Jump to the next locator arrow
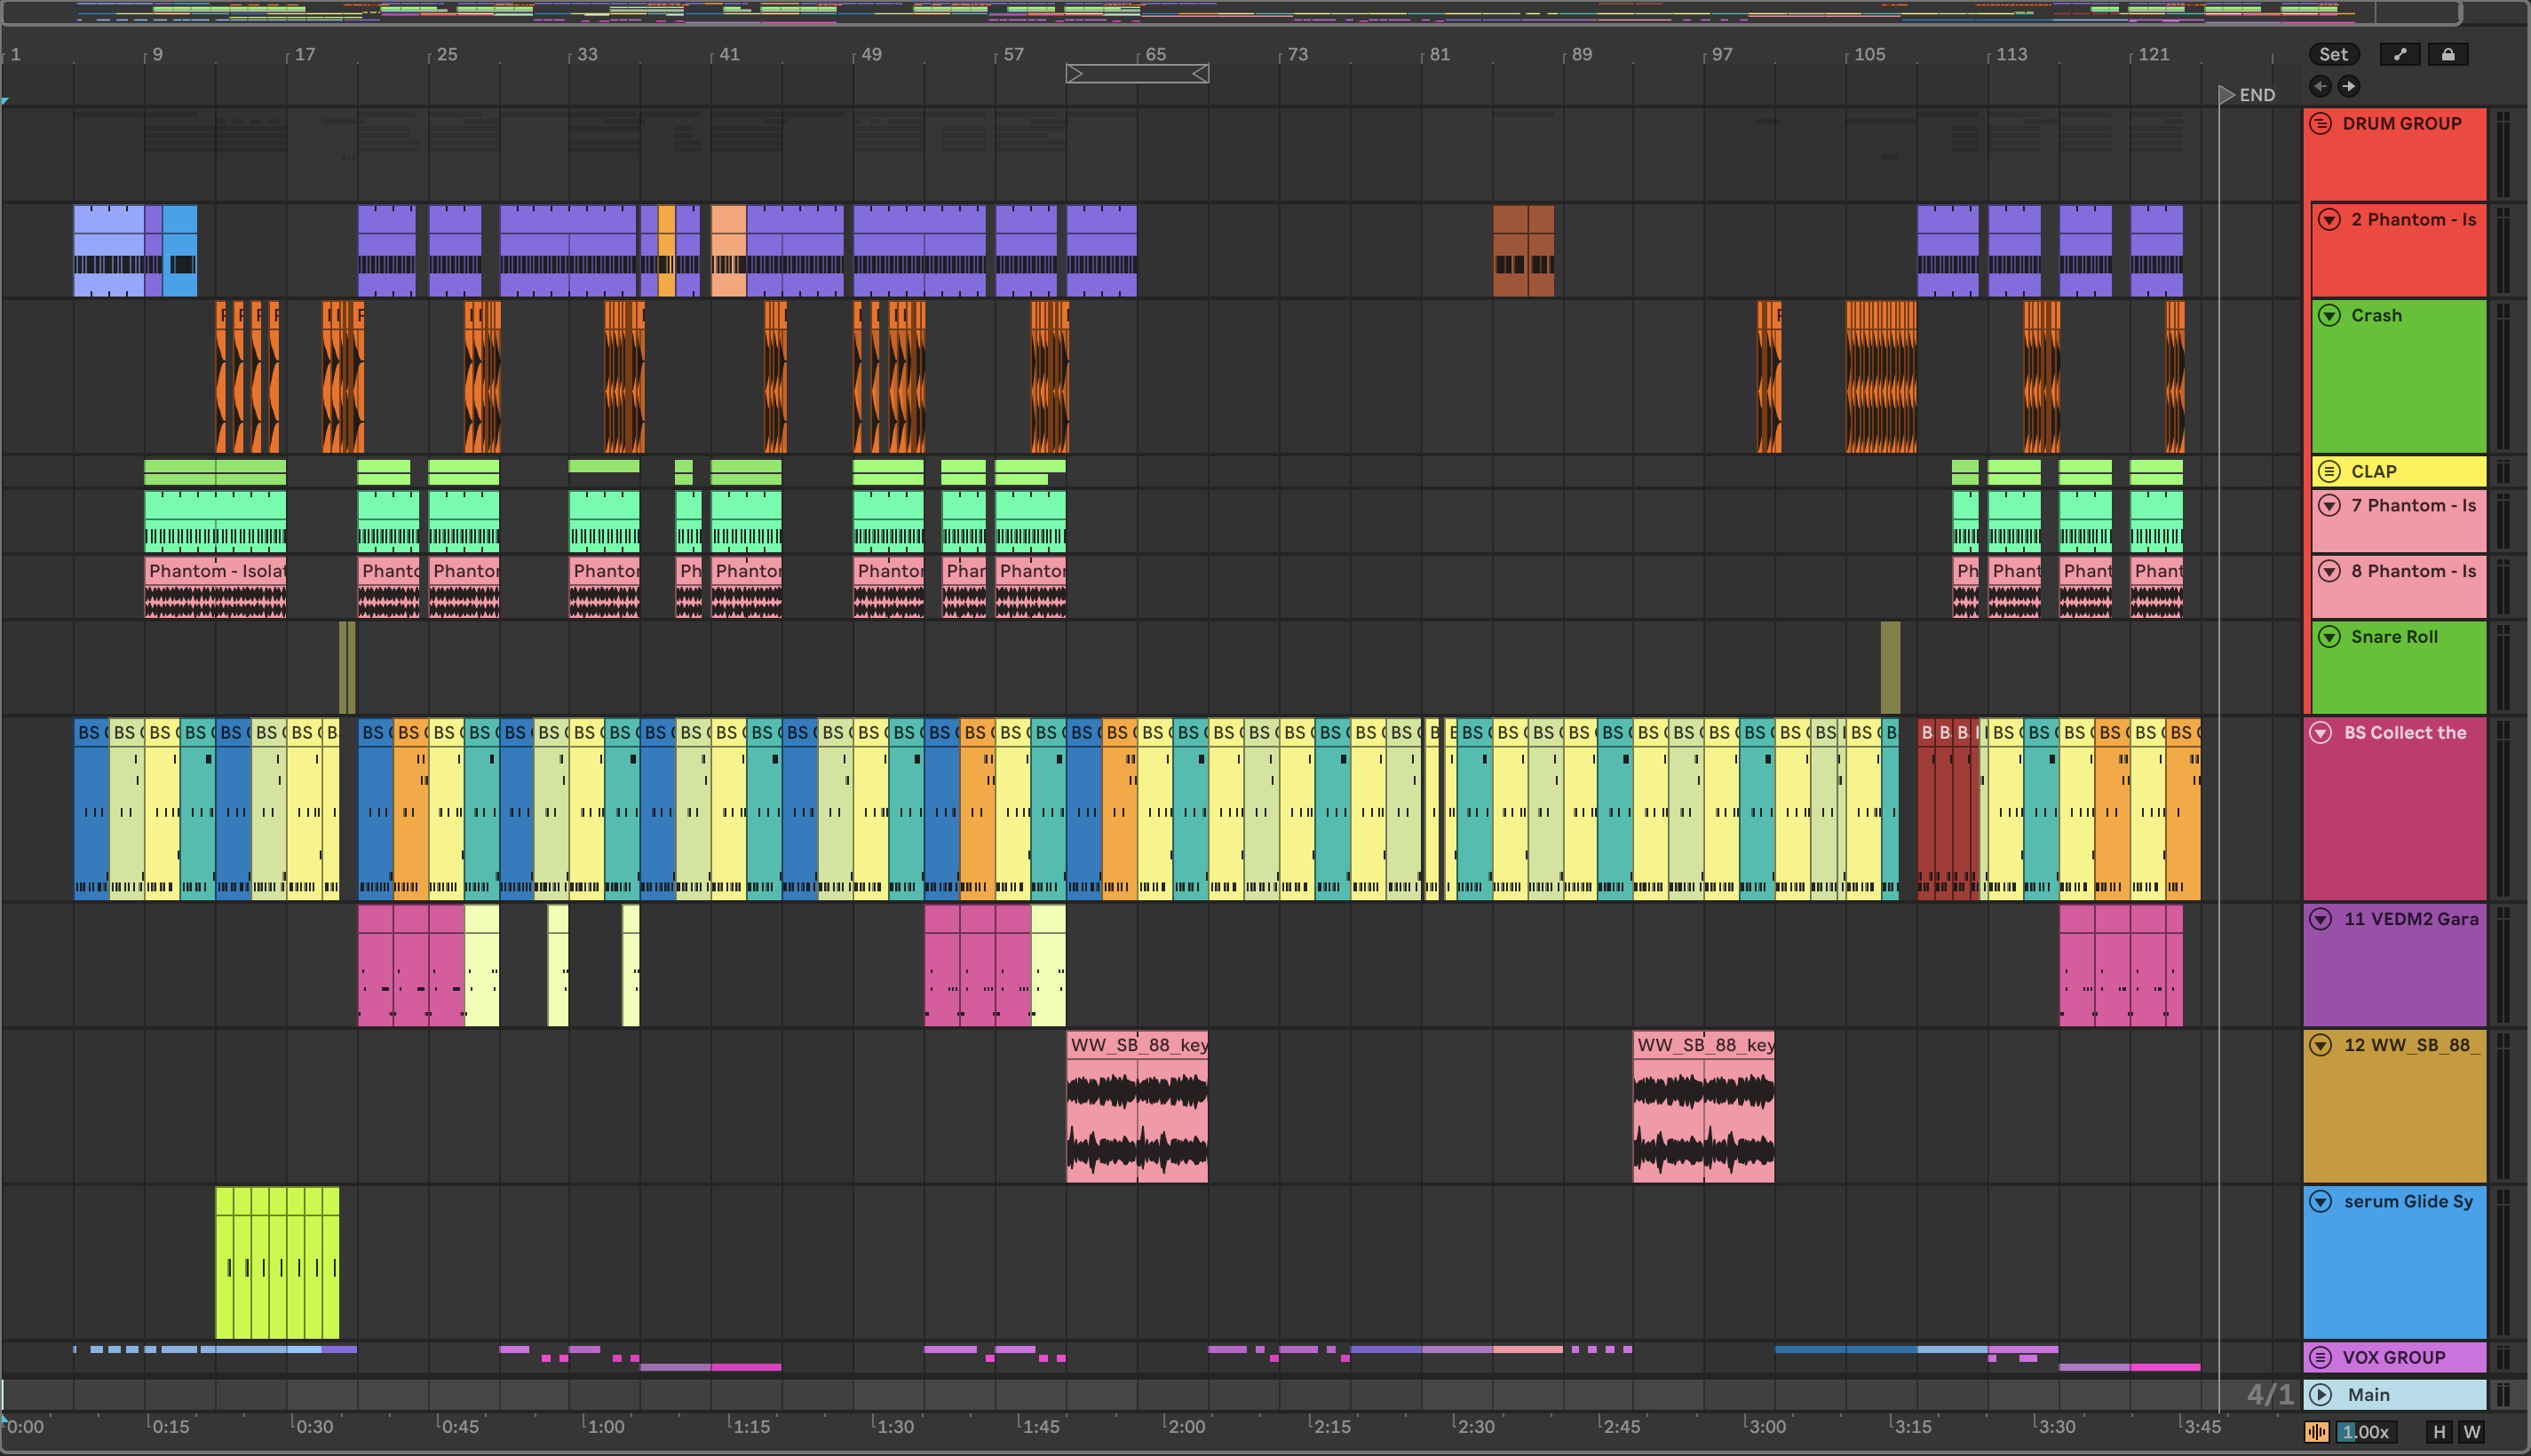Image resolution: width=2531 pixels, height=1456 pixels. [x=2348, y=86]
